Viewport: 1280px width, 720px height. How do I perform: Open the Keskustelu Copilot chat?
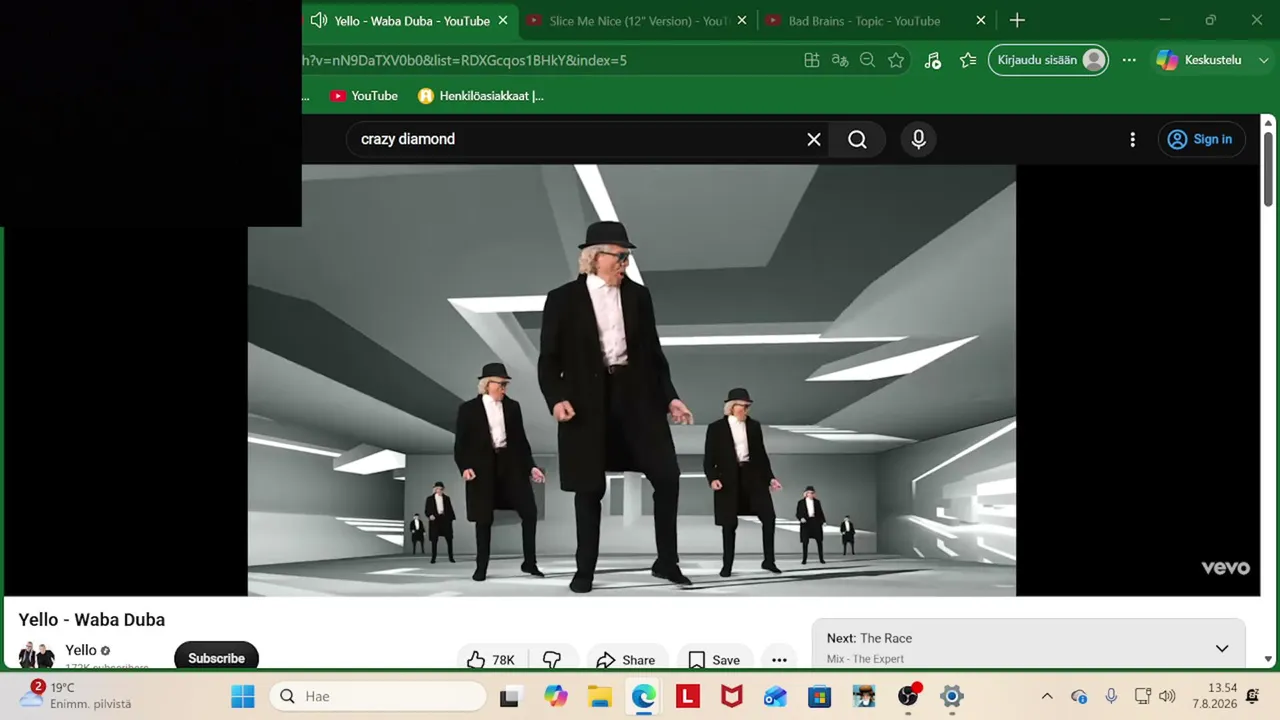[1199, 60]
